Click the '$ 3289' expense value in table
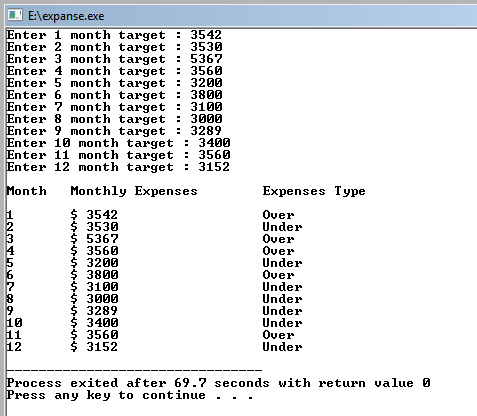 pos(94,311)
